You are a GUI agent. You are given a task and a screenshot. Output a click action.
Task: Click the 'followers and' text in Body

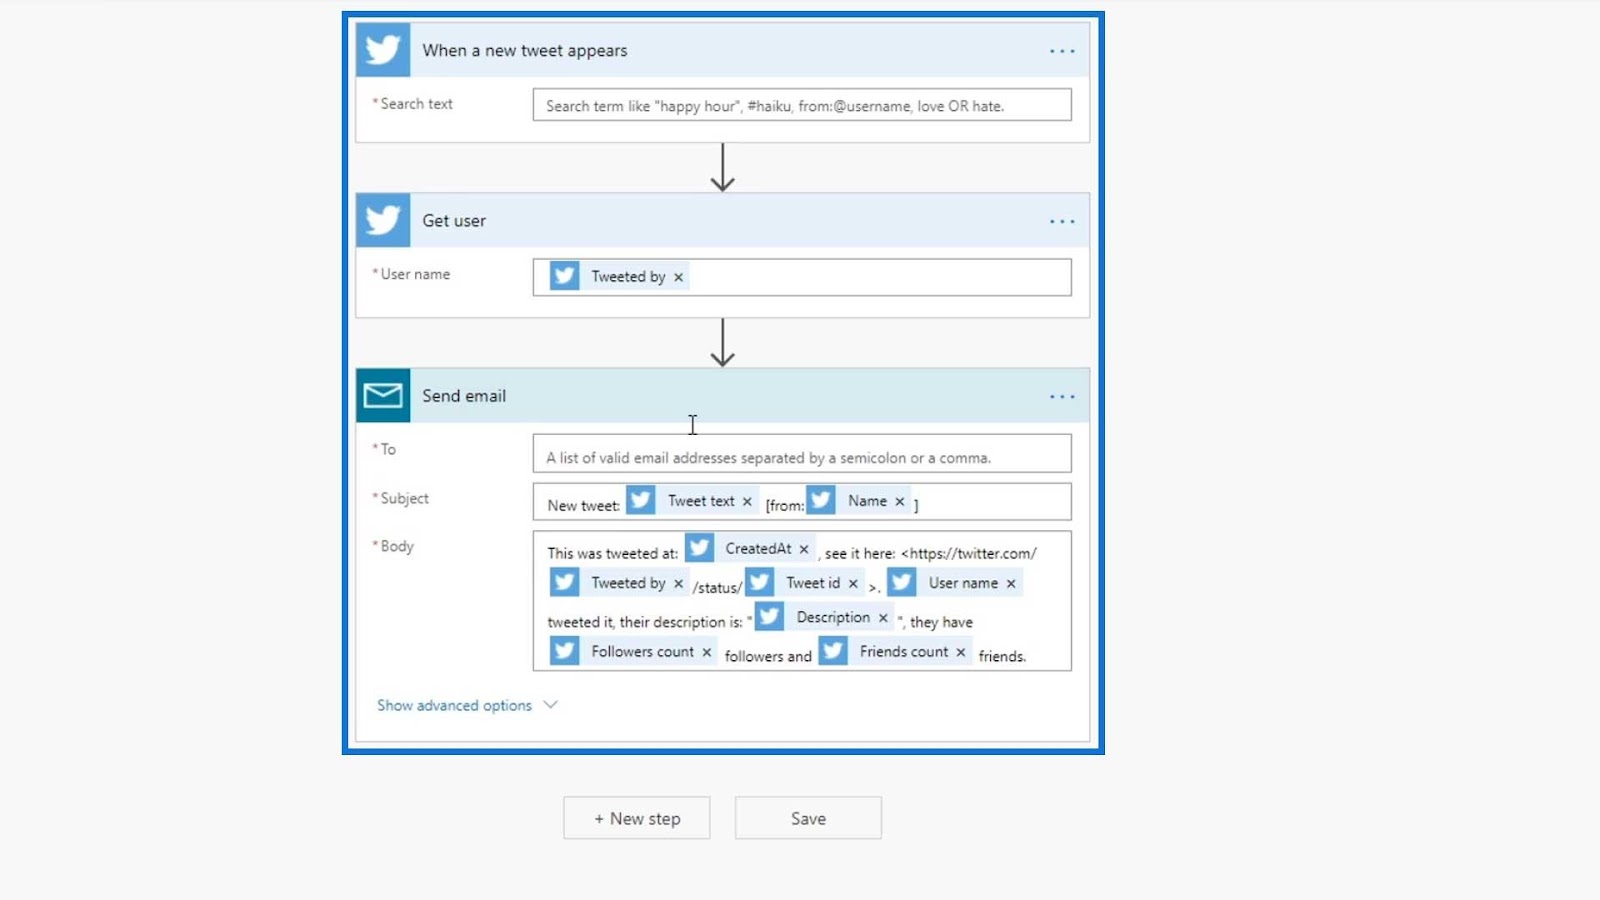click(768, 656)
